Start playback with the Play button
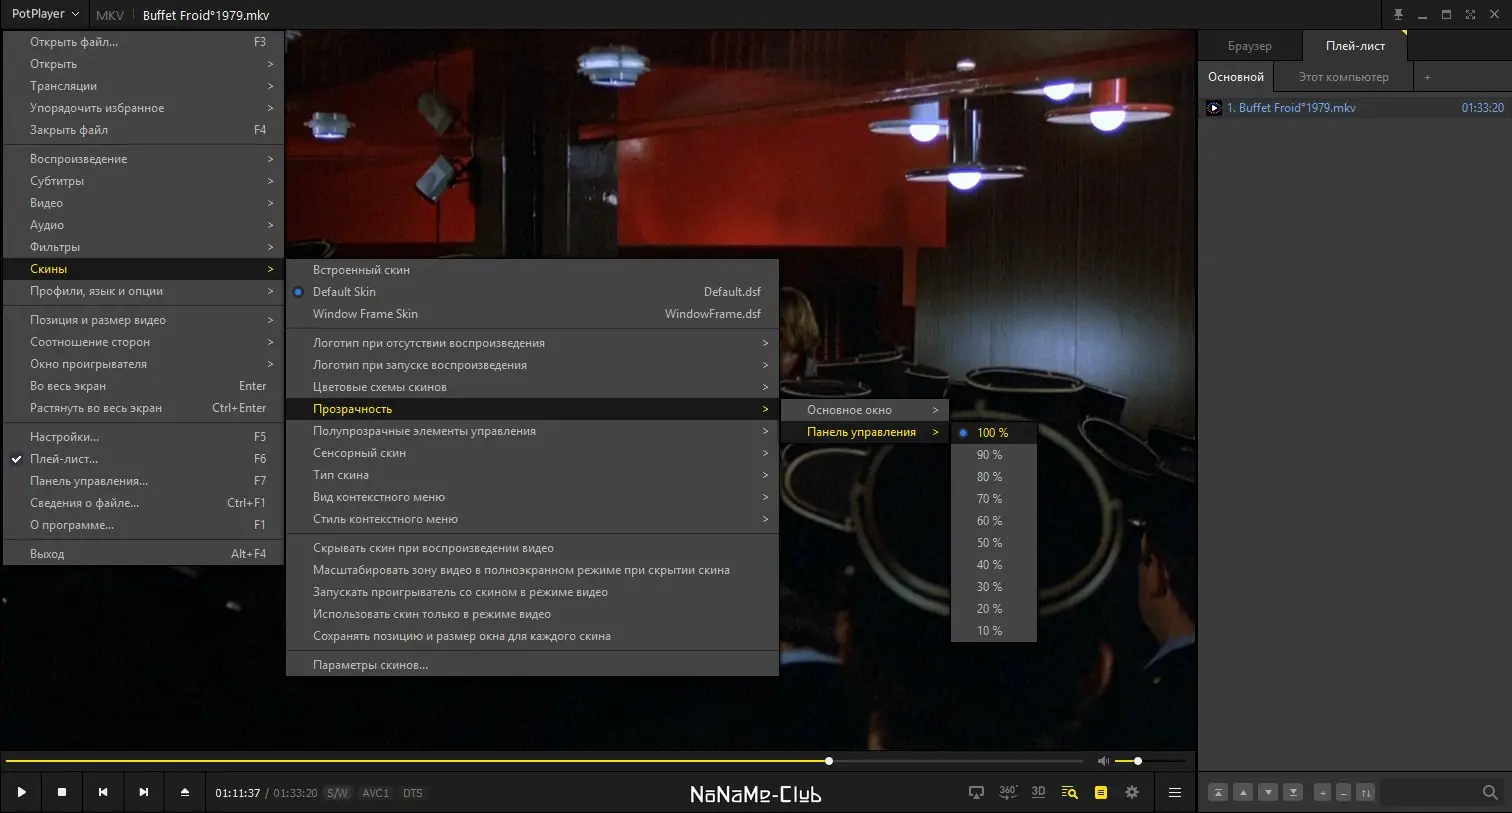The width and height of the screenshot is (1512, 813). tap(21, 792)
